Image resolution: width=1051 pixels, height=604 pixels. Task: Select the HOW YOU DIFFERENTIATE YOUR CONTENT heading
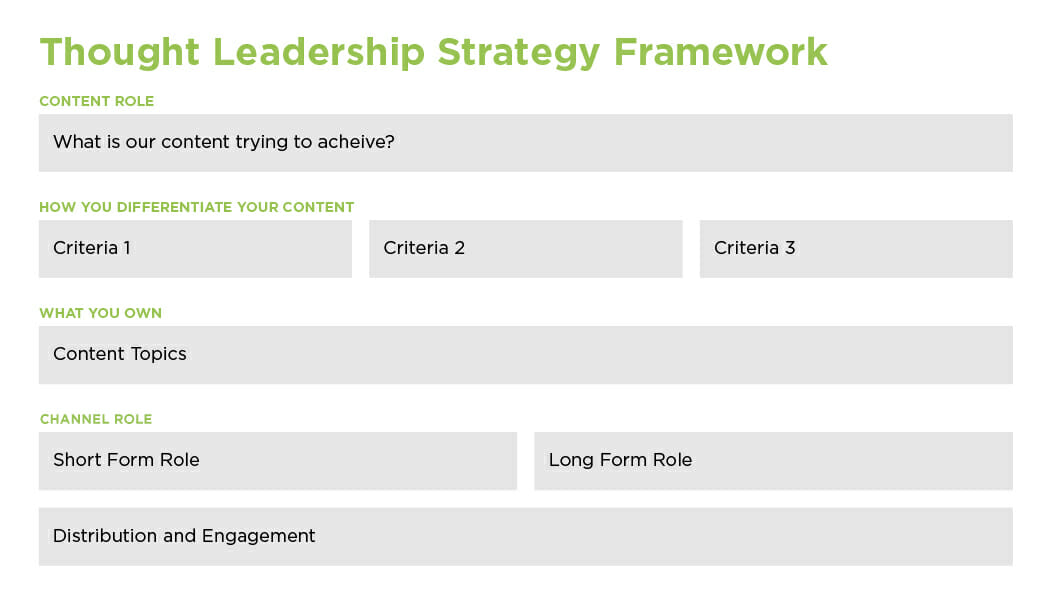(x=196, y=207)
